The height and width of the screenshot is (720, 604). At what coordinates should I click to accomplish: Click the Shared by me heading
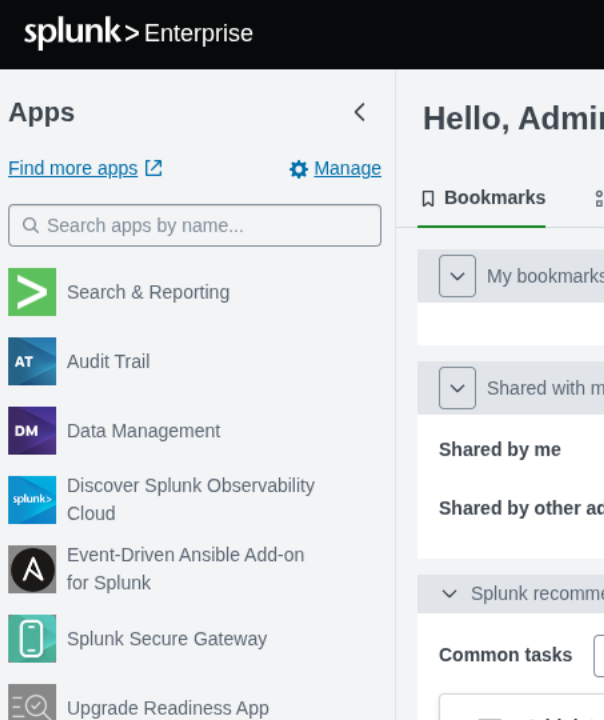point(500,450)
